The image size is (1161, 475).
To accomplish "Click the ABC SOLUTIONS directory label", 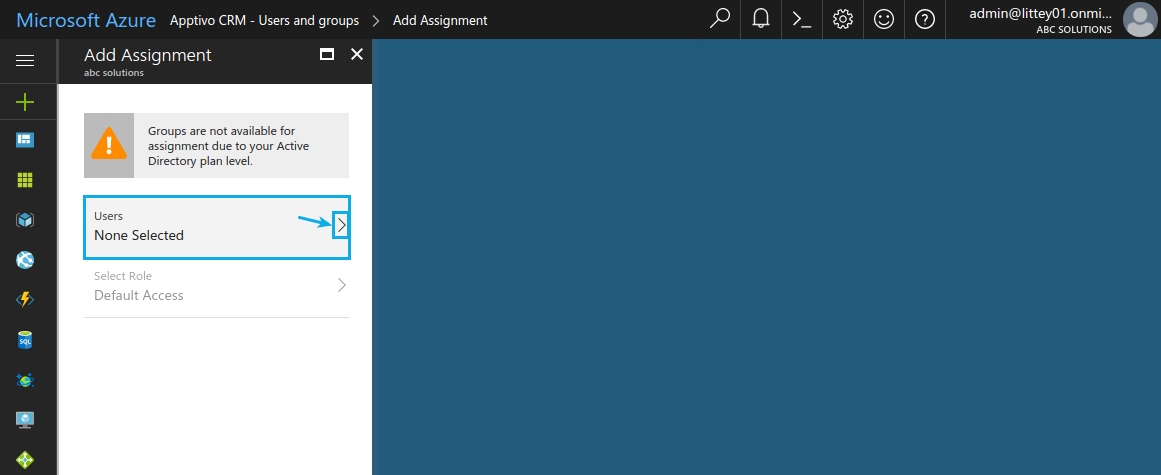I will point(1074,30).
